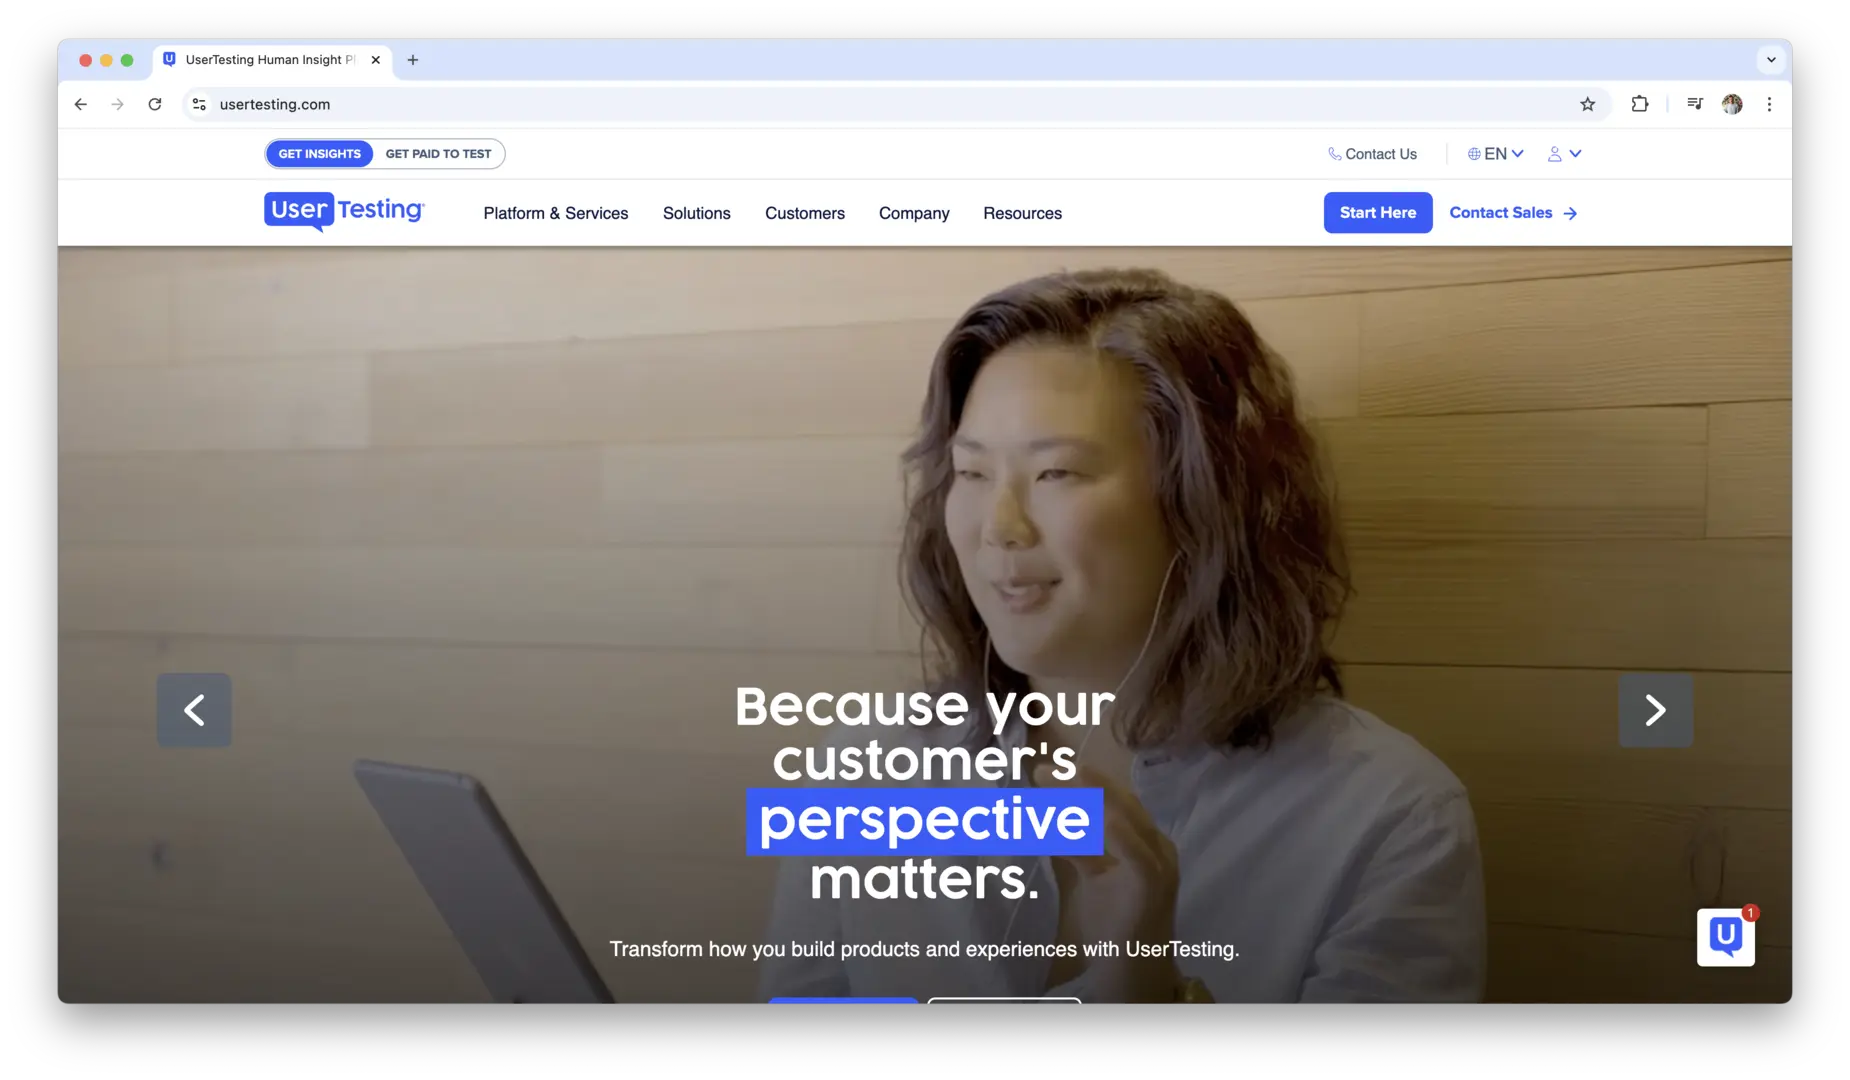
Task: Reload the page with the refresh icon
Action: (155, 104)
